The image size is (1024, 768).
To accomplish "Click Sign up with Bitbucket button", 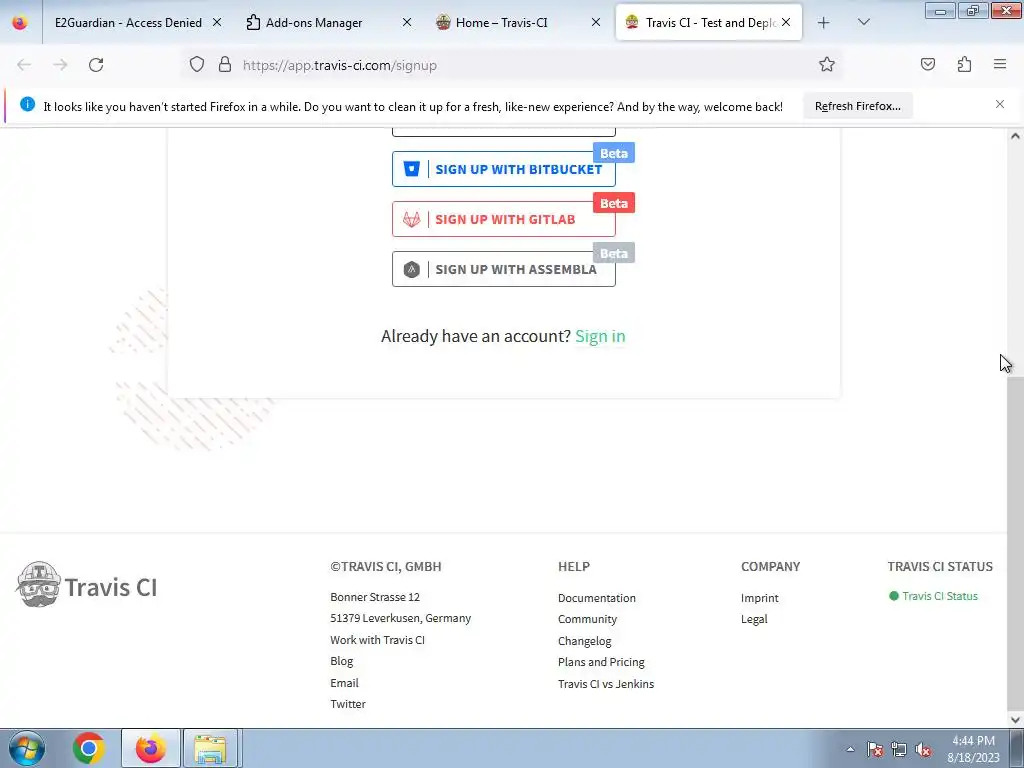I will click(504, 169).
